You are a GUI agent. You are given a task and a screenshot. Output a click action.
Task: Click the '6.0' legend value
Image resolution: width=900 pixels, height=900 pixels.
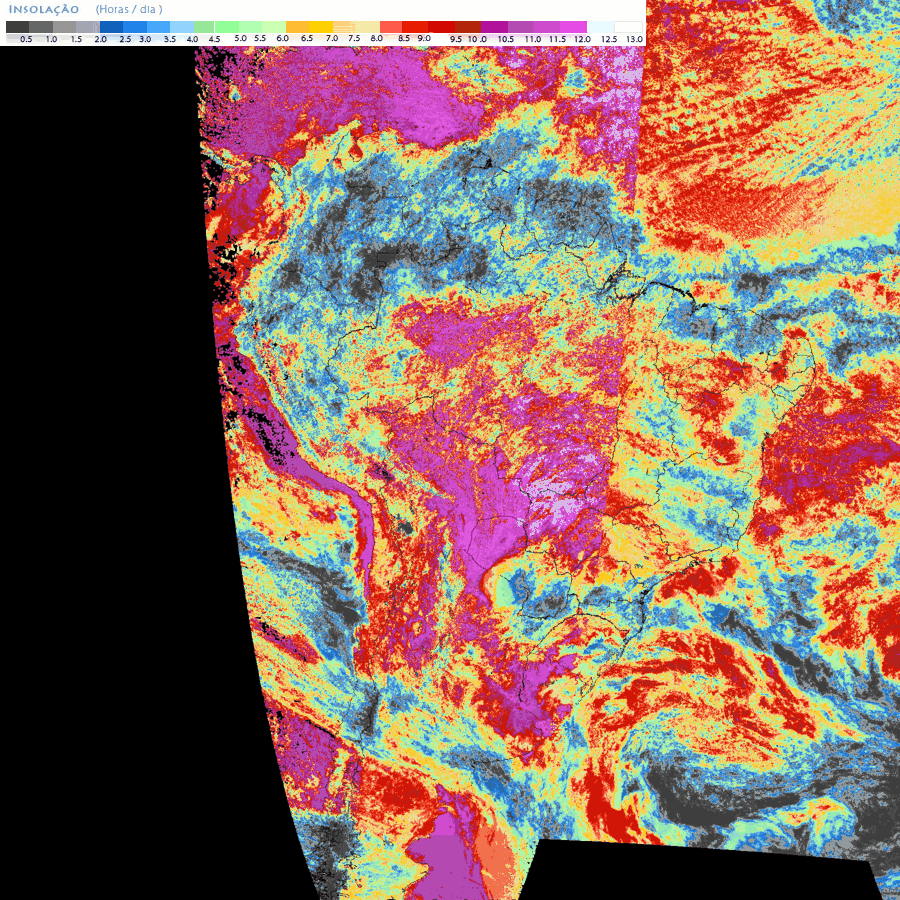tap(282, 38)
